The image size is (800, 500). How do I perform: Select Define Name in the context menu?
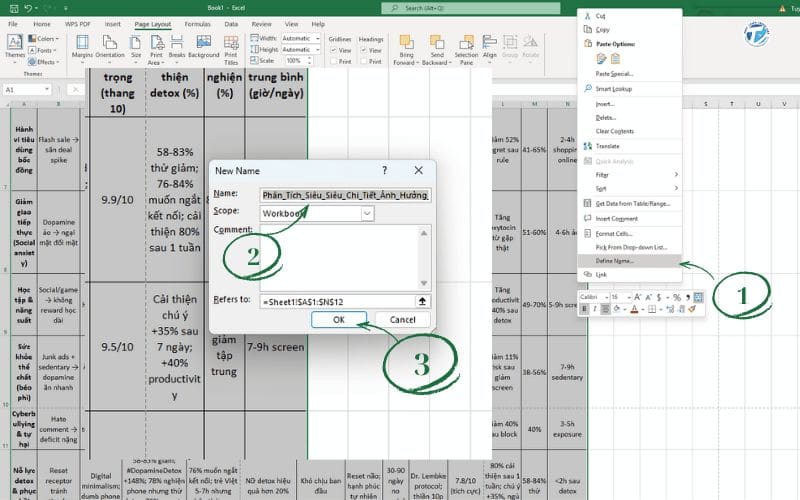coord(629,261)
